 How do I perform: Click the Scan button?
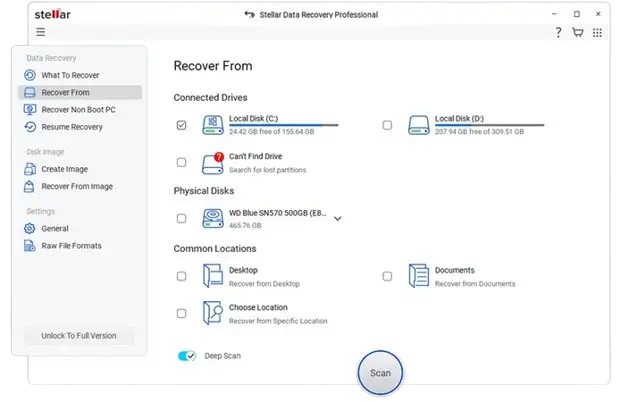click(380, 373)
